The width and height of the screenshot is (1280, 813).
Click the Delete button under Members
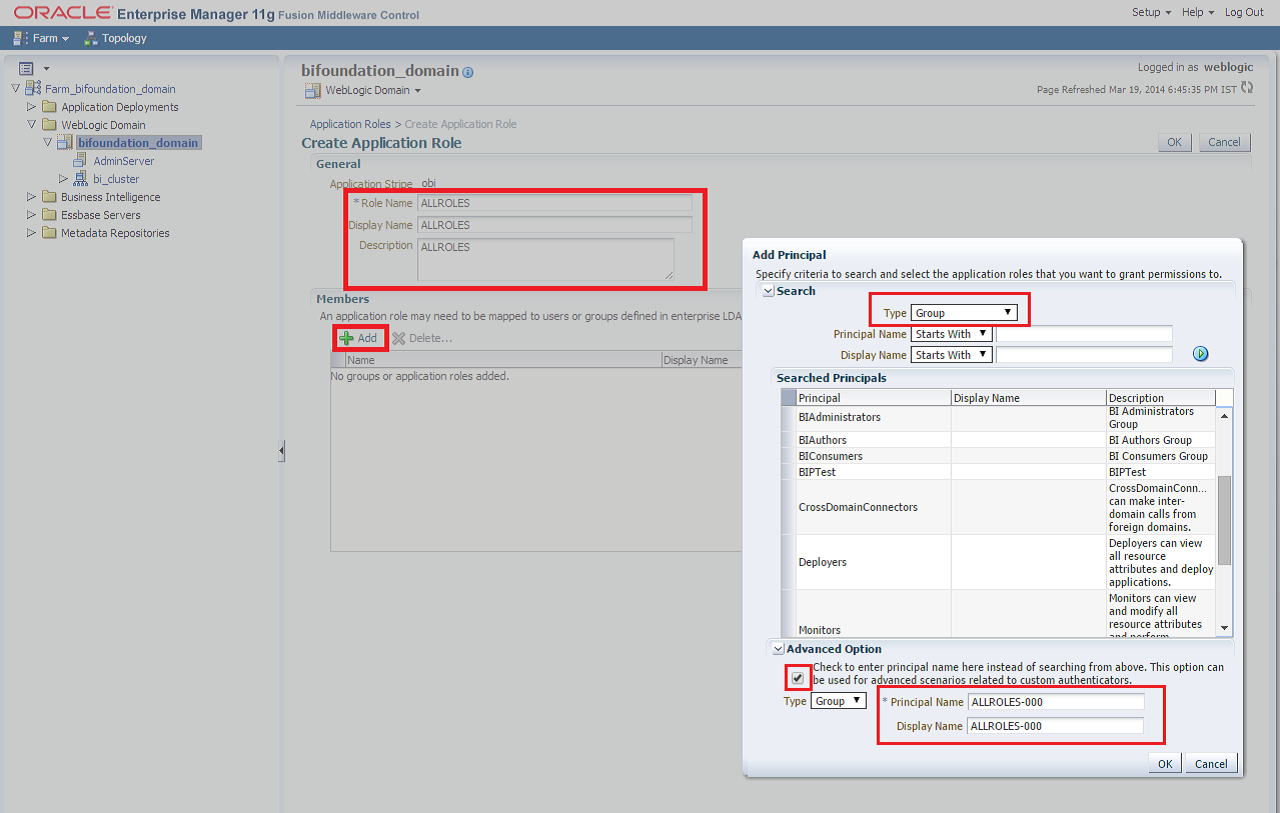pos(422,338)
